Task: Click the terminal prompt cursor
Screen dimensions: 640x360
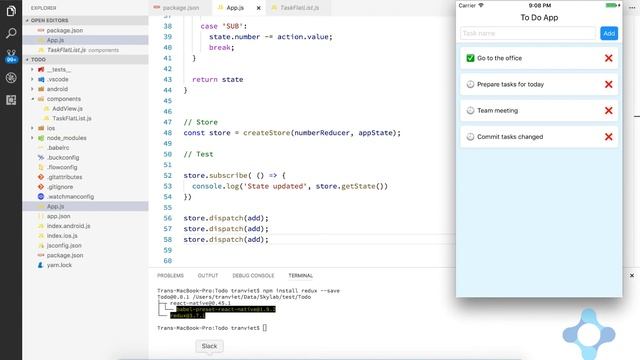Action: [264, 328]
